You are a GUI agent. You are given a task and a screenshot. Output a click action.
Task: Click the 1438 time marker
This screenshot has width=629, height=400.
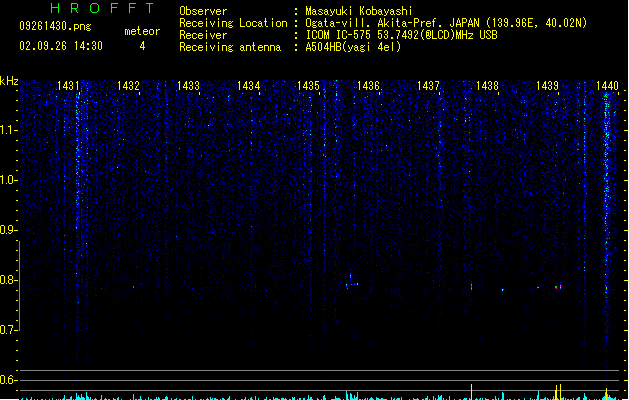tap(487, 86)
